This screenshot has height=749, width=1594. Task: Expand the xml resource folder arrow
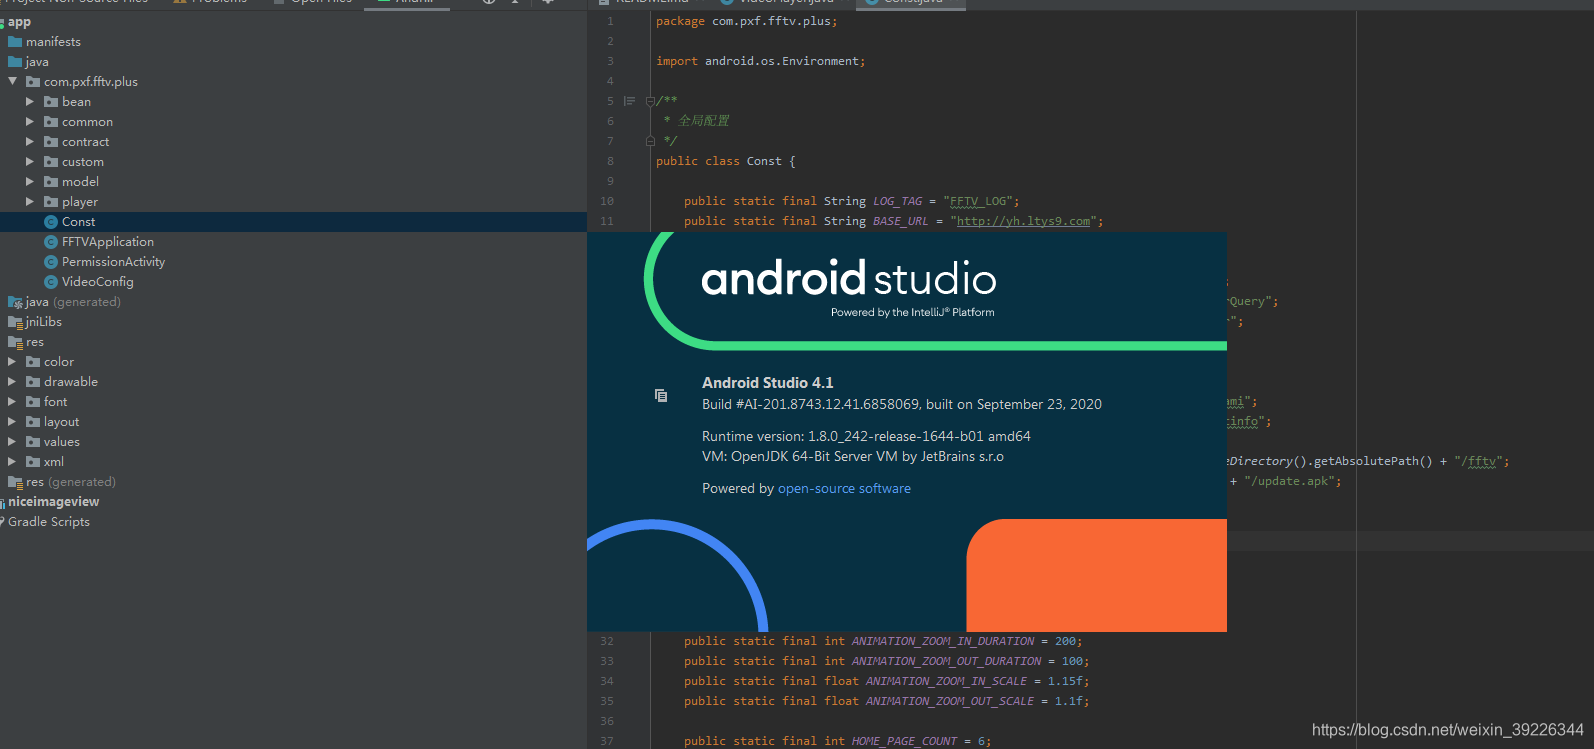tap(12, 462)
